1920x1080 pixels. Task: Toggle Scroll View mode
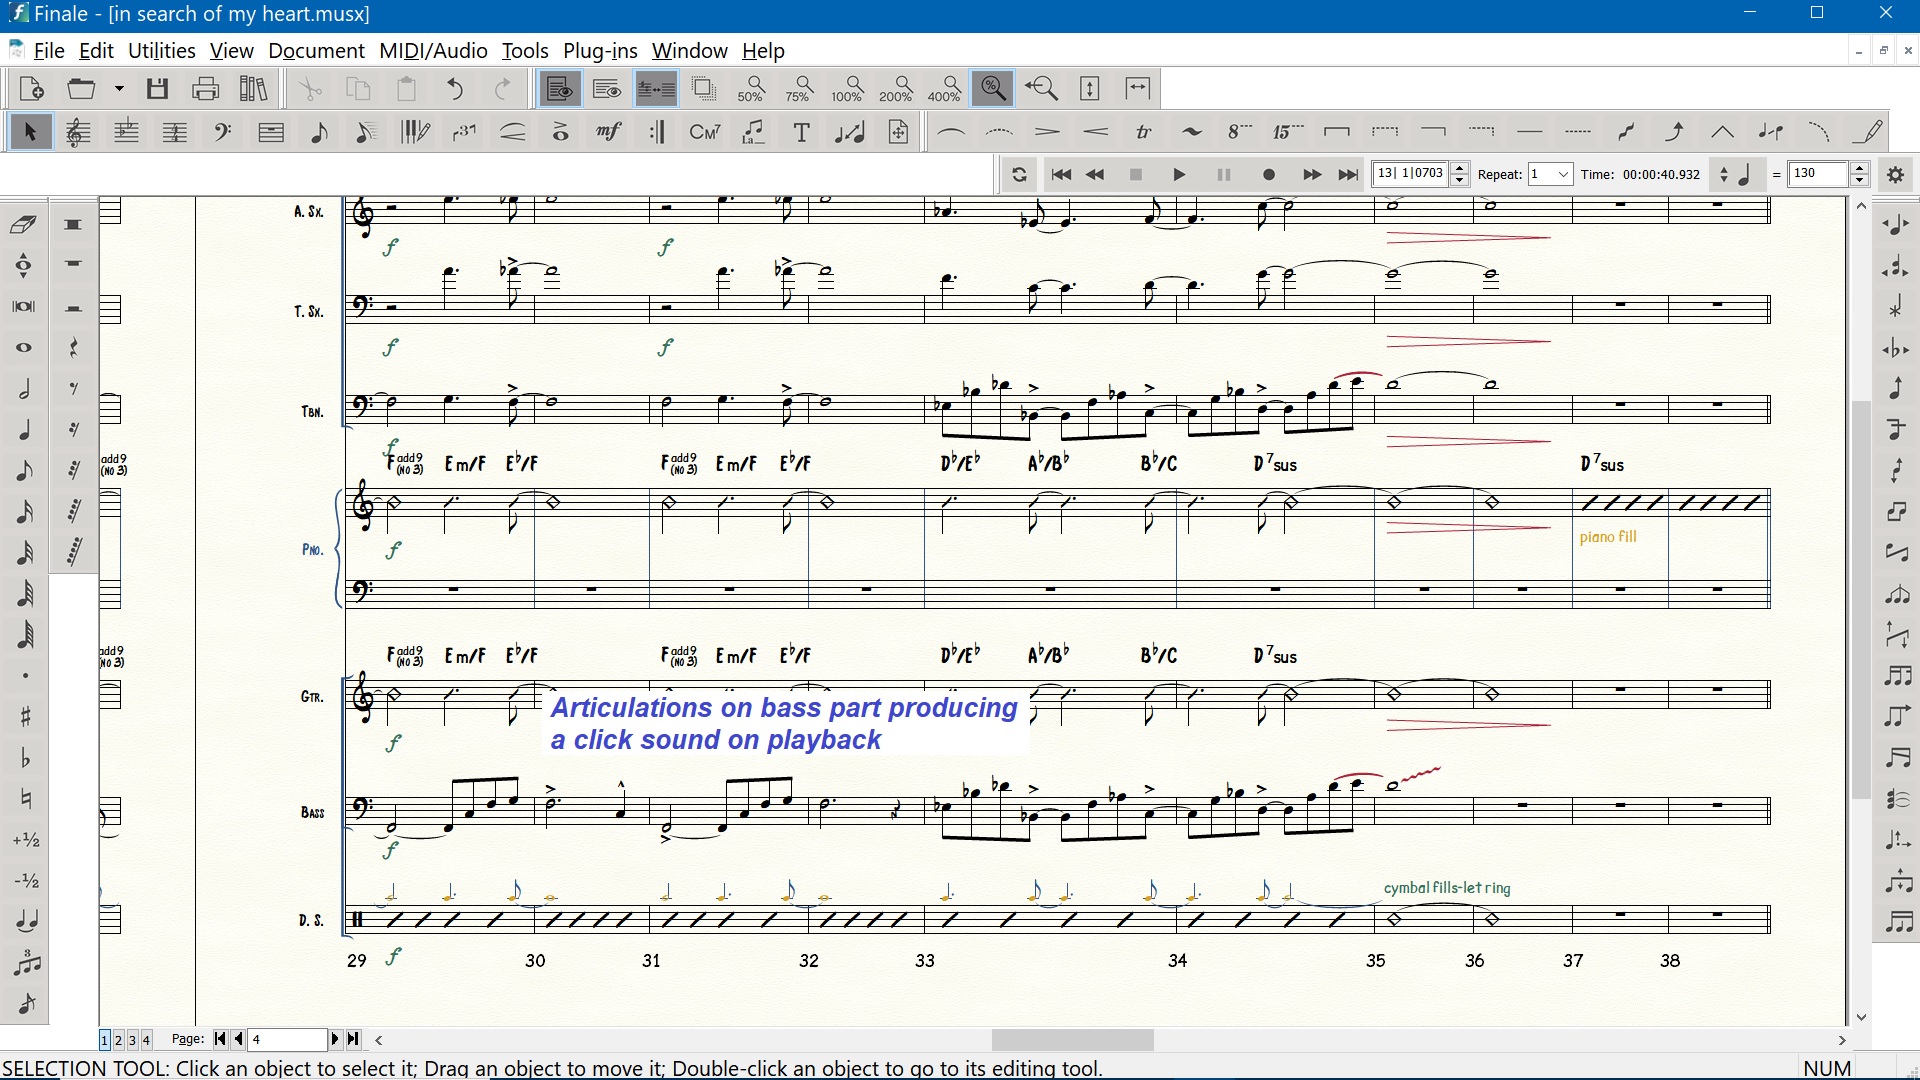click(x=608, y=89)
